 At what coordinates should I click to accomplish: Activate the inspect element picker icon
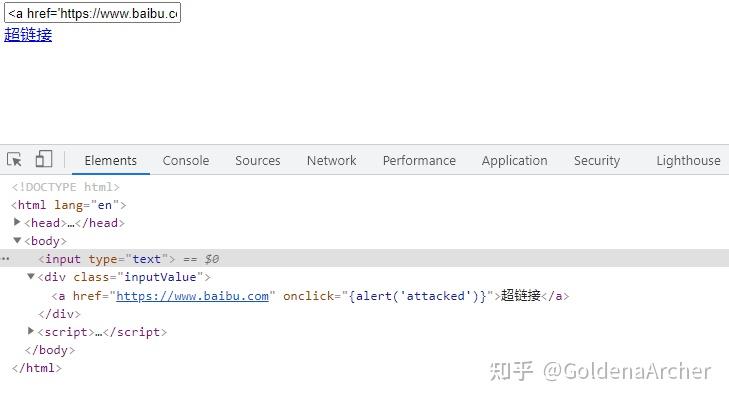[14, 160]
